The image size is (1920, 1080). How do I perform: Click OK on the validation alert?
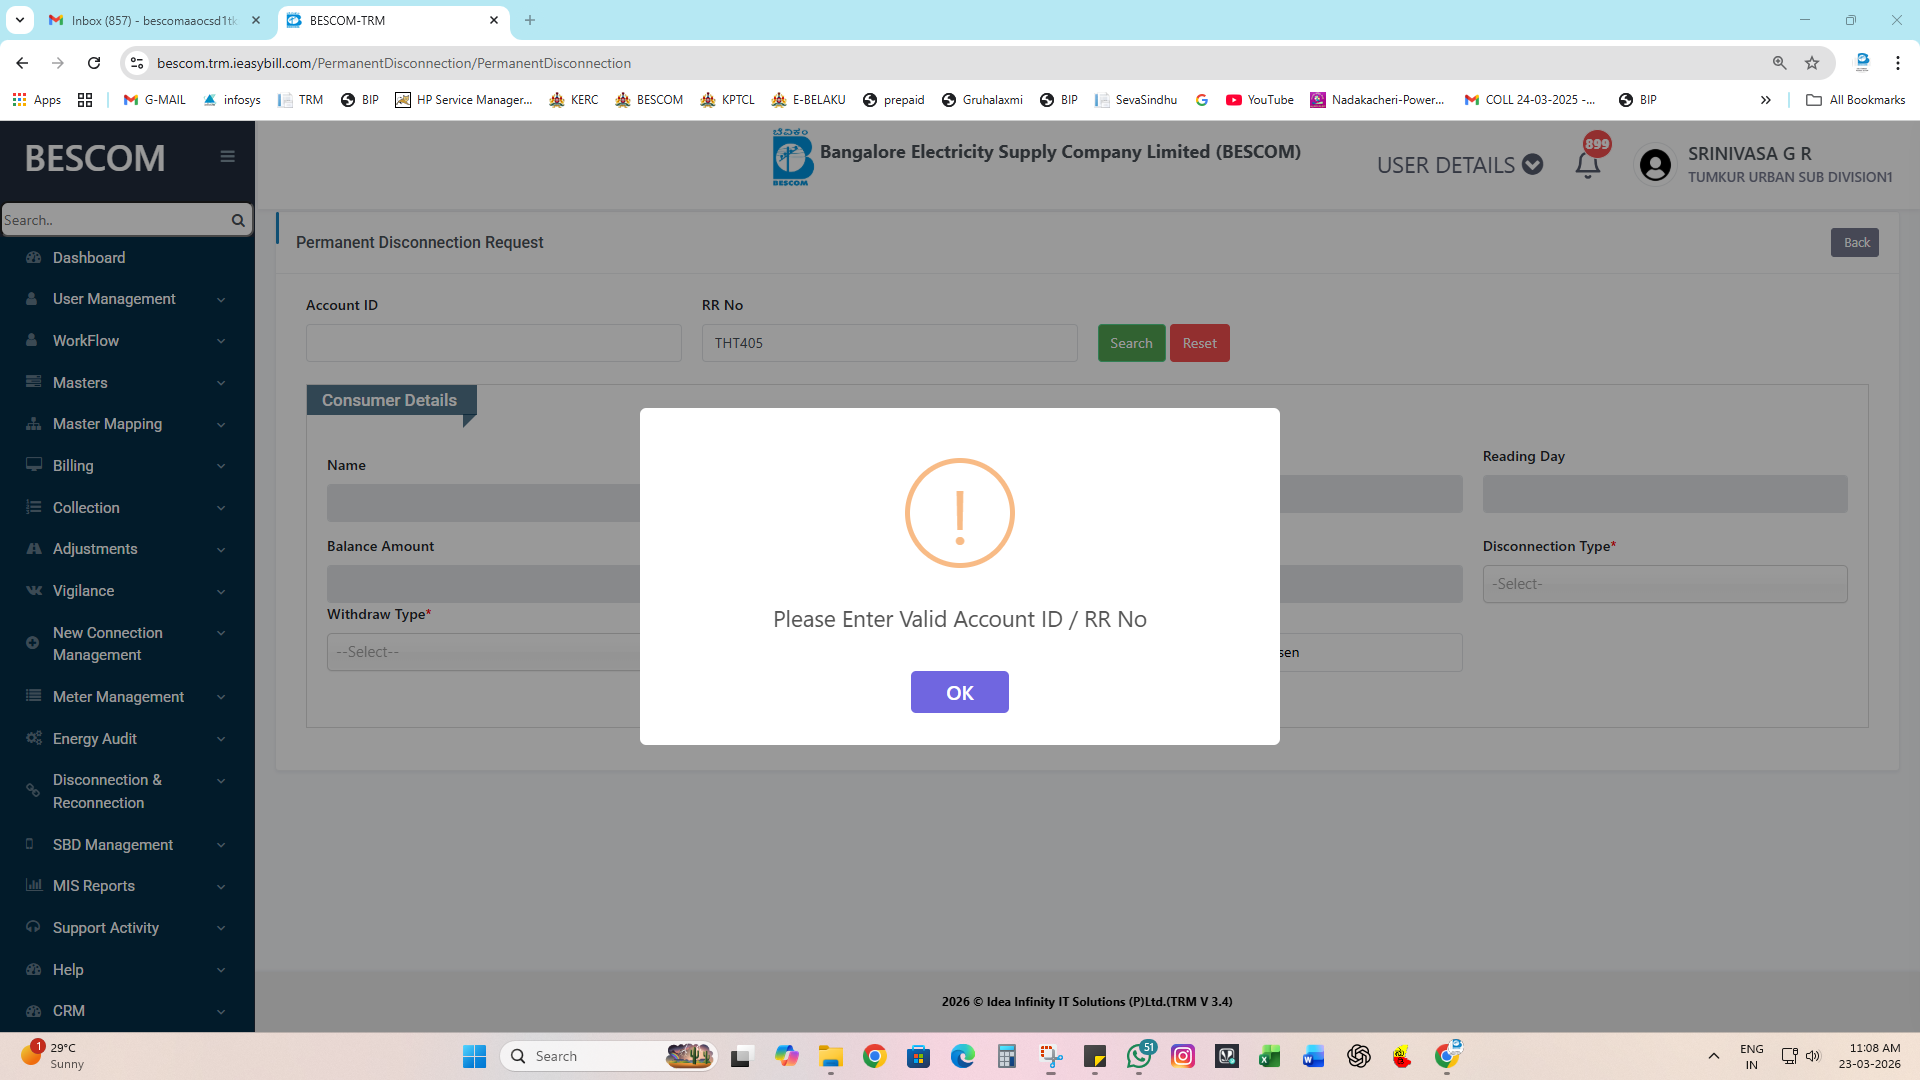(x=959, y=692)
